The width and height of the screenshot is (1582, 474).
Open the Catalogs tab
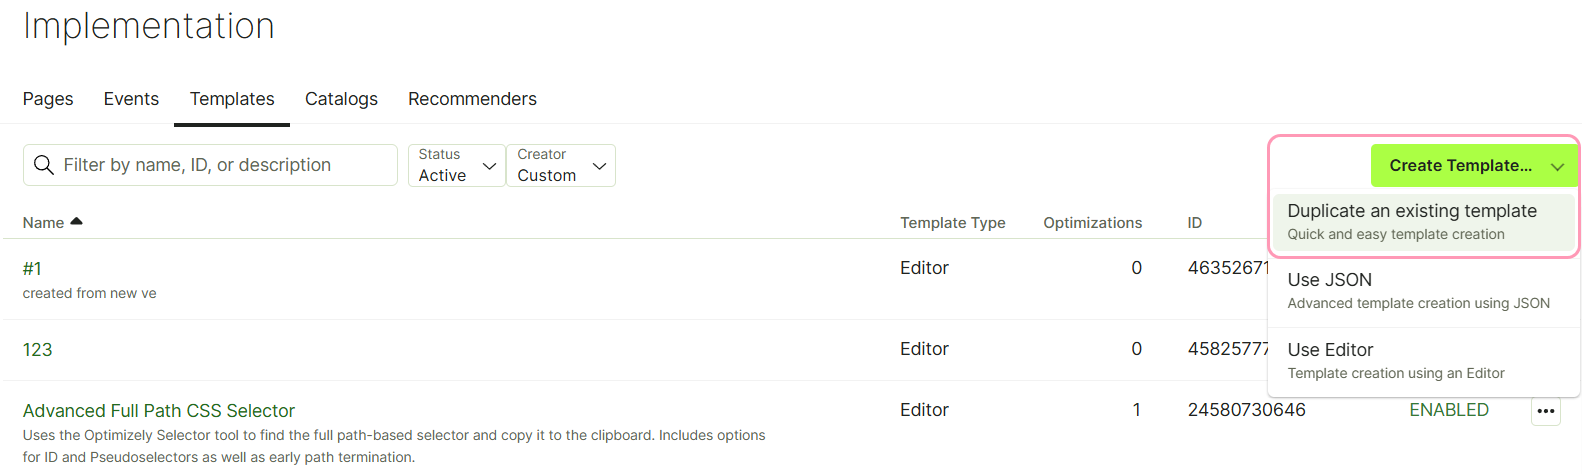(341, 99)
